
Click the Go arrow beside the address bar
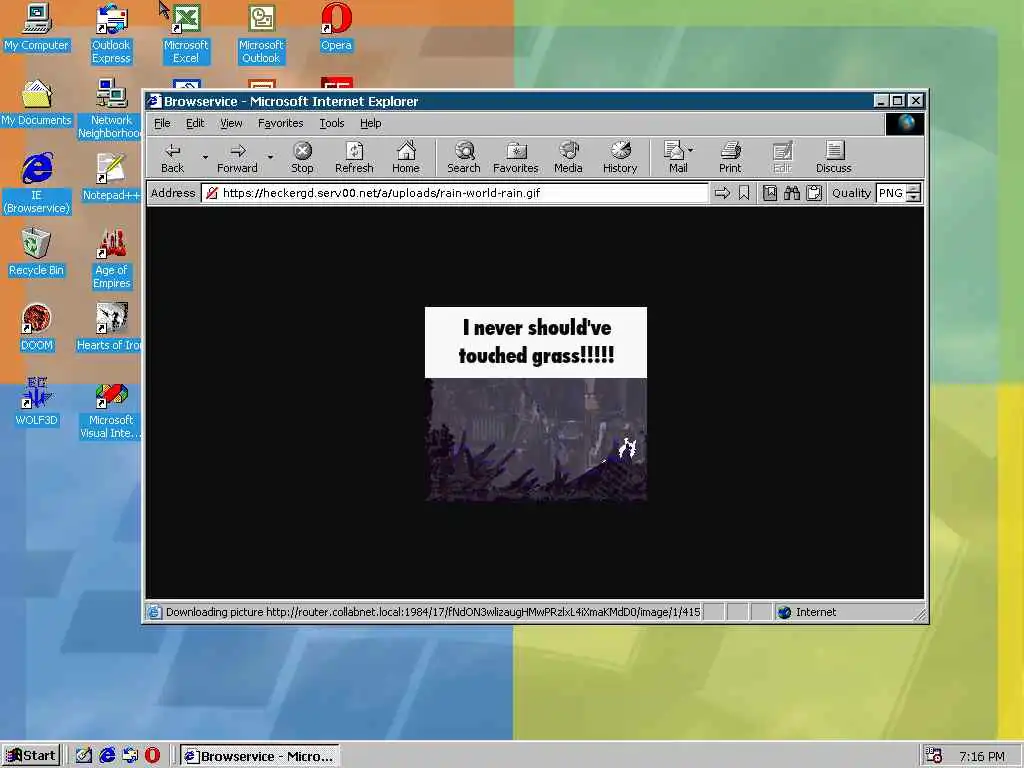(x=722, y=193)
